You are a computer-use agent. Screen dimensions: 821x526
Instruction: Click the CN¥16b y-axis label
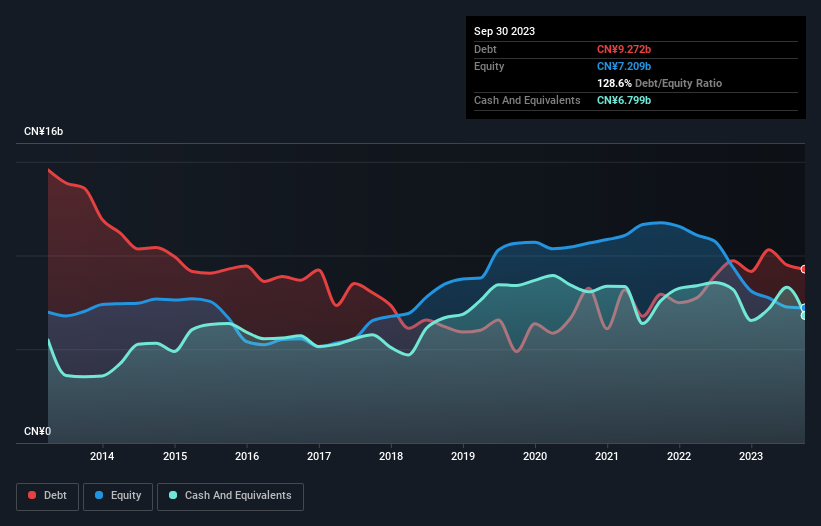tap(43, 131)
